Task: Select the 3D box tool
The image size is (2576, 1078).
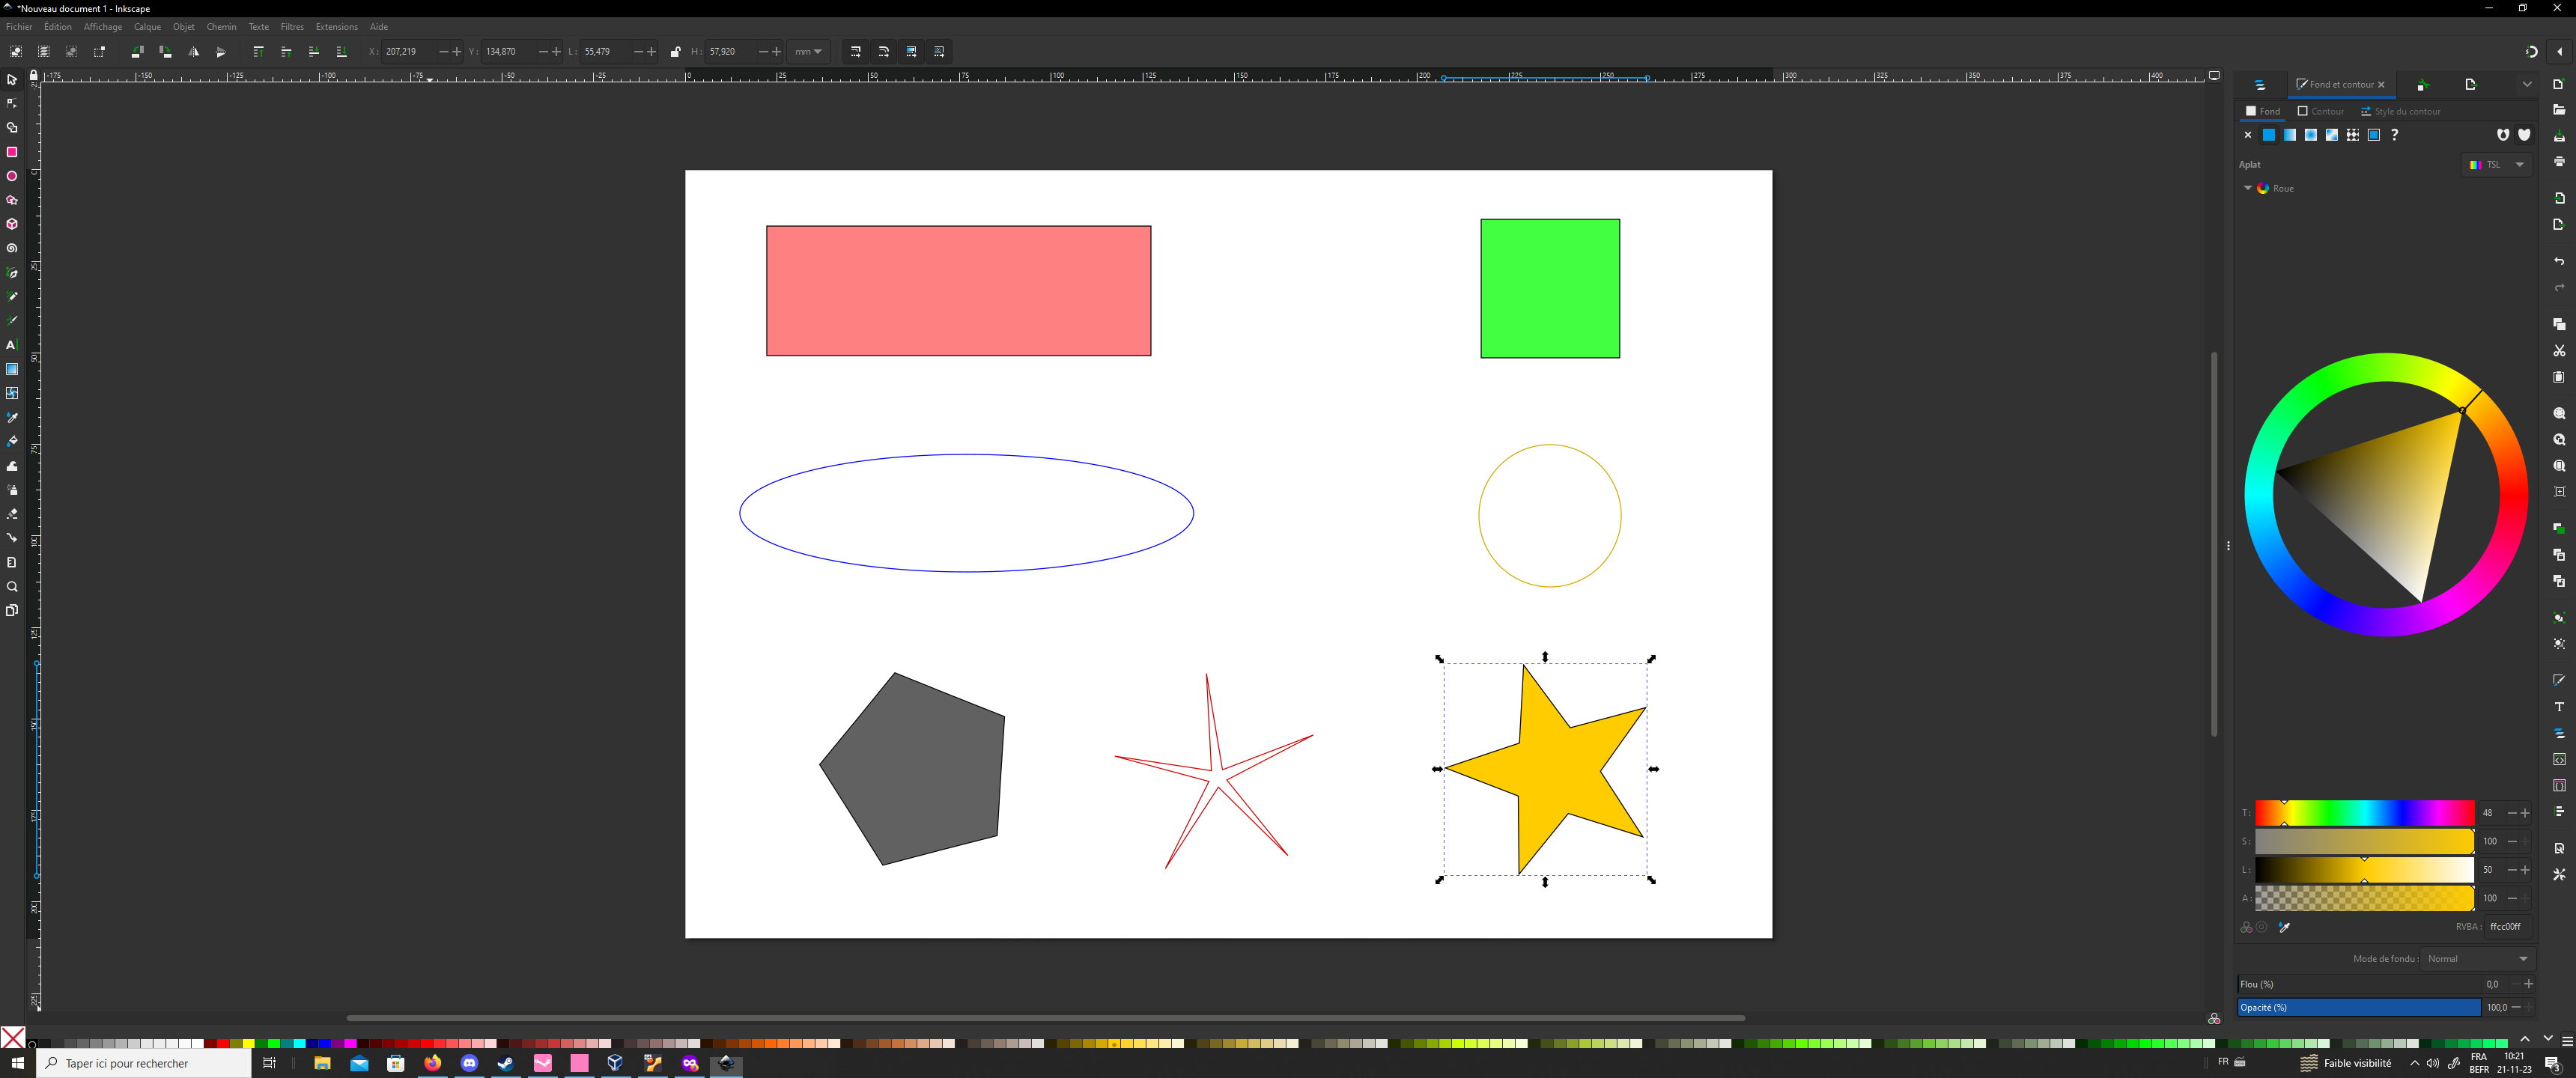Action: (12, 224)
